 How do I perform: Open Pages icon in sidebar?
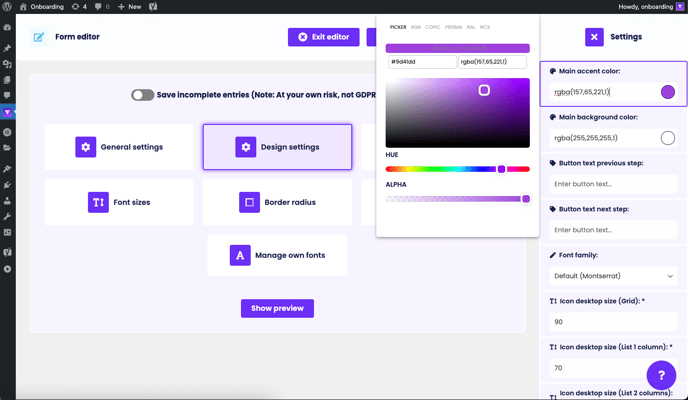(x=7, y=80)
